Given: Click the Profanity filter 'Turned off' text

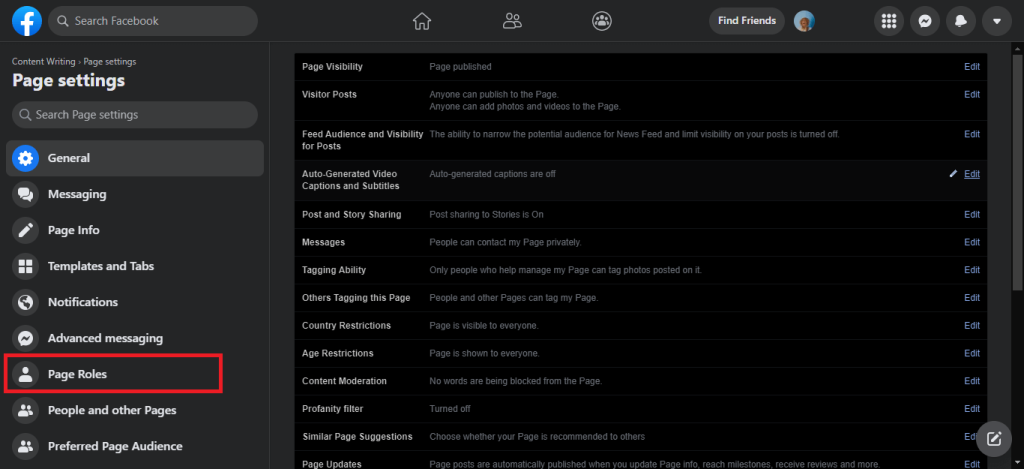Looking at the screenshot, I should pos(450,408).
